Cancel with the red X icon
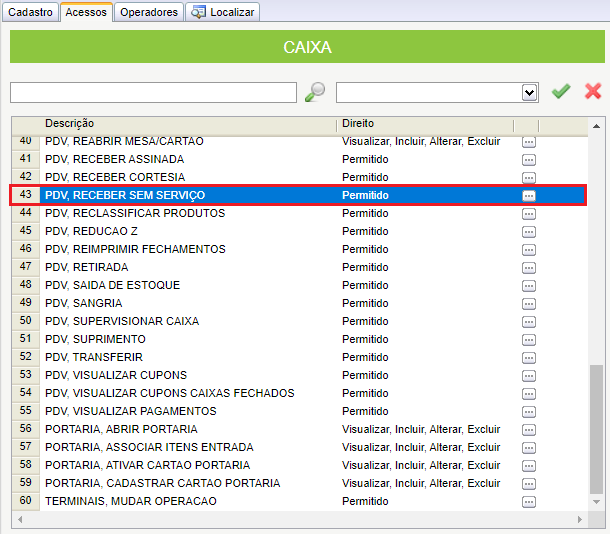Image resolution: width=610 pixels, height=534 pixels. click(593, 92)
